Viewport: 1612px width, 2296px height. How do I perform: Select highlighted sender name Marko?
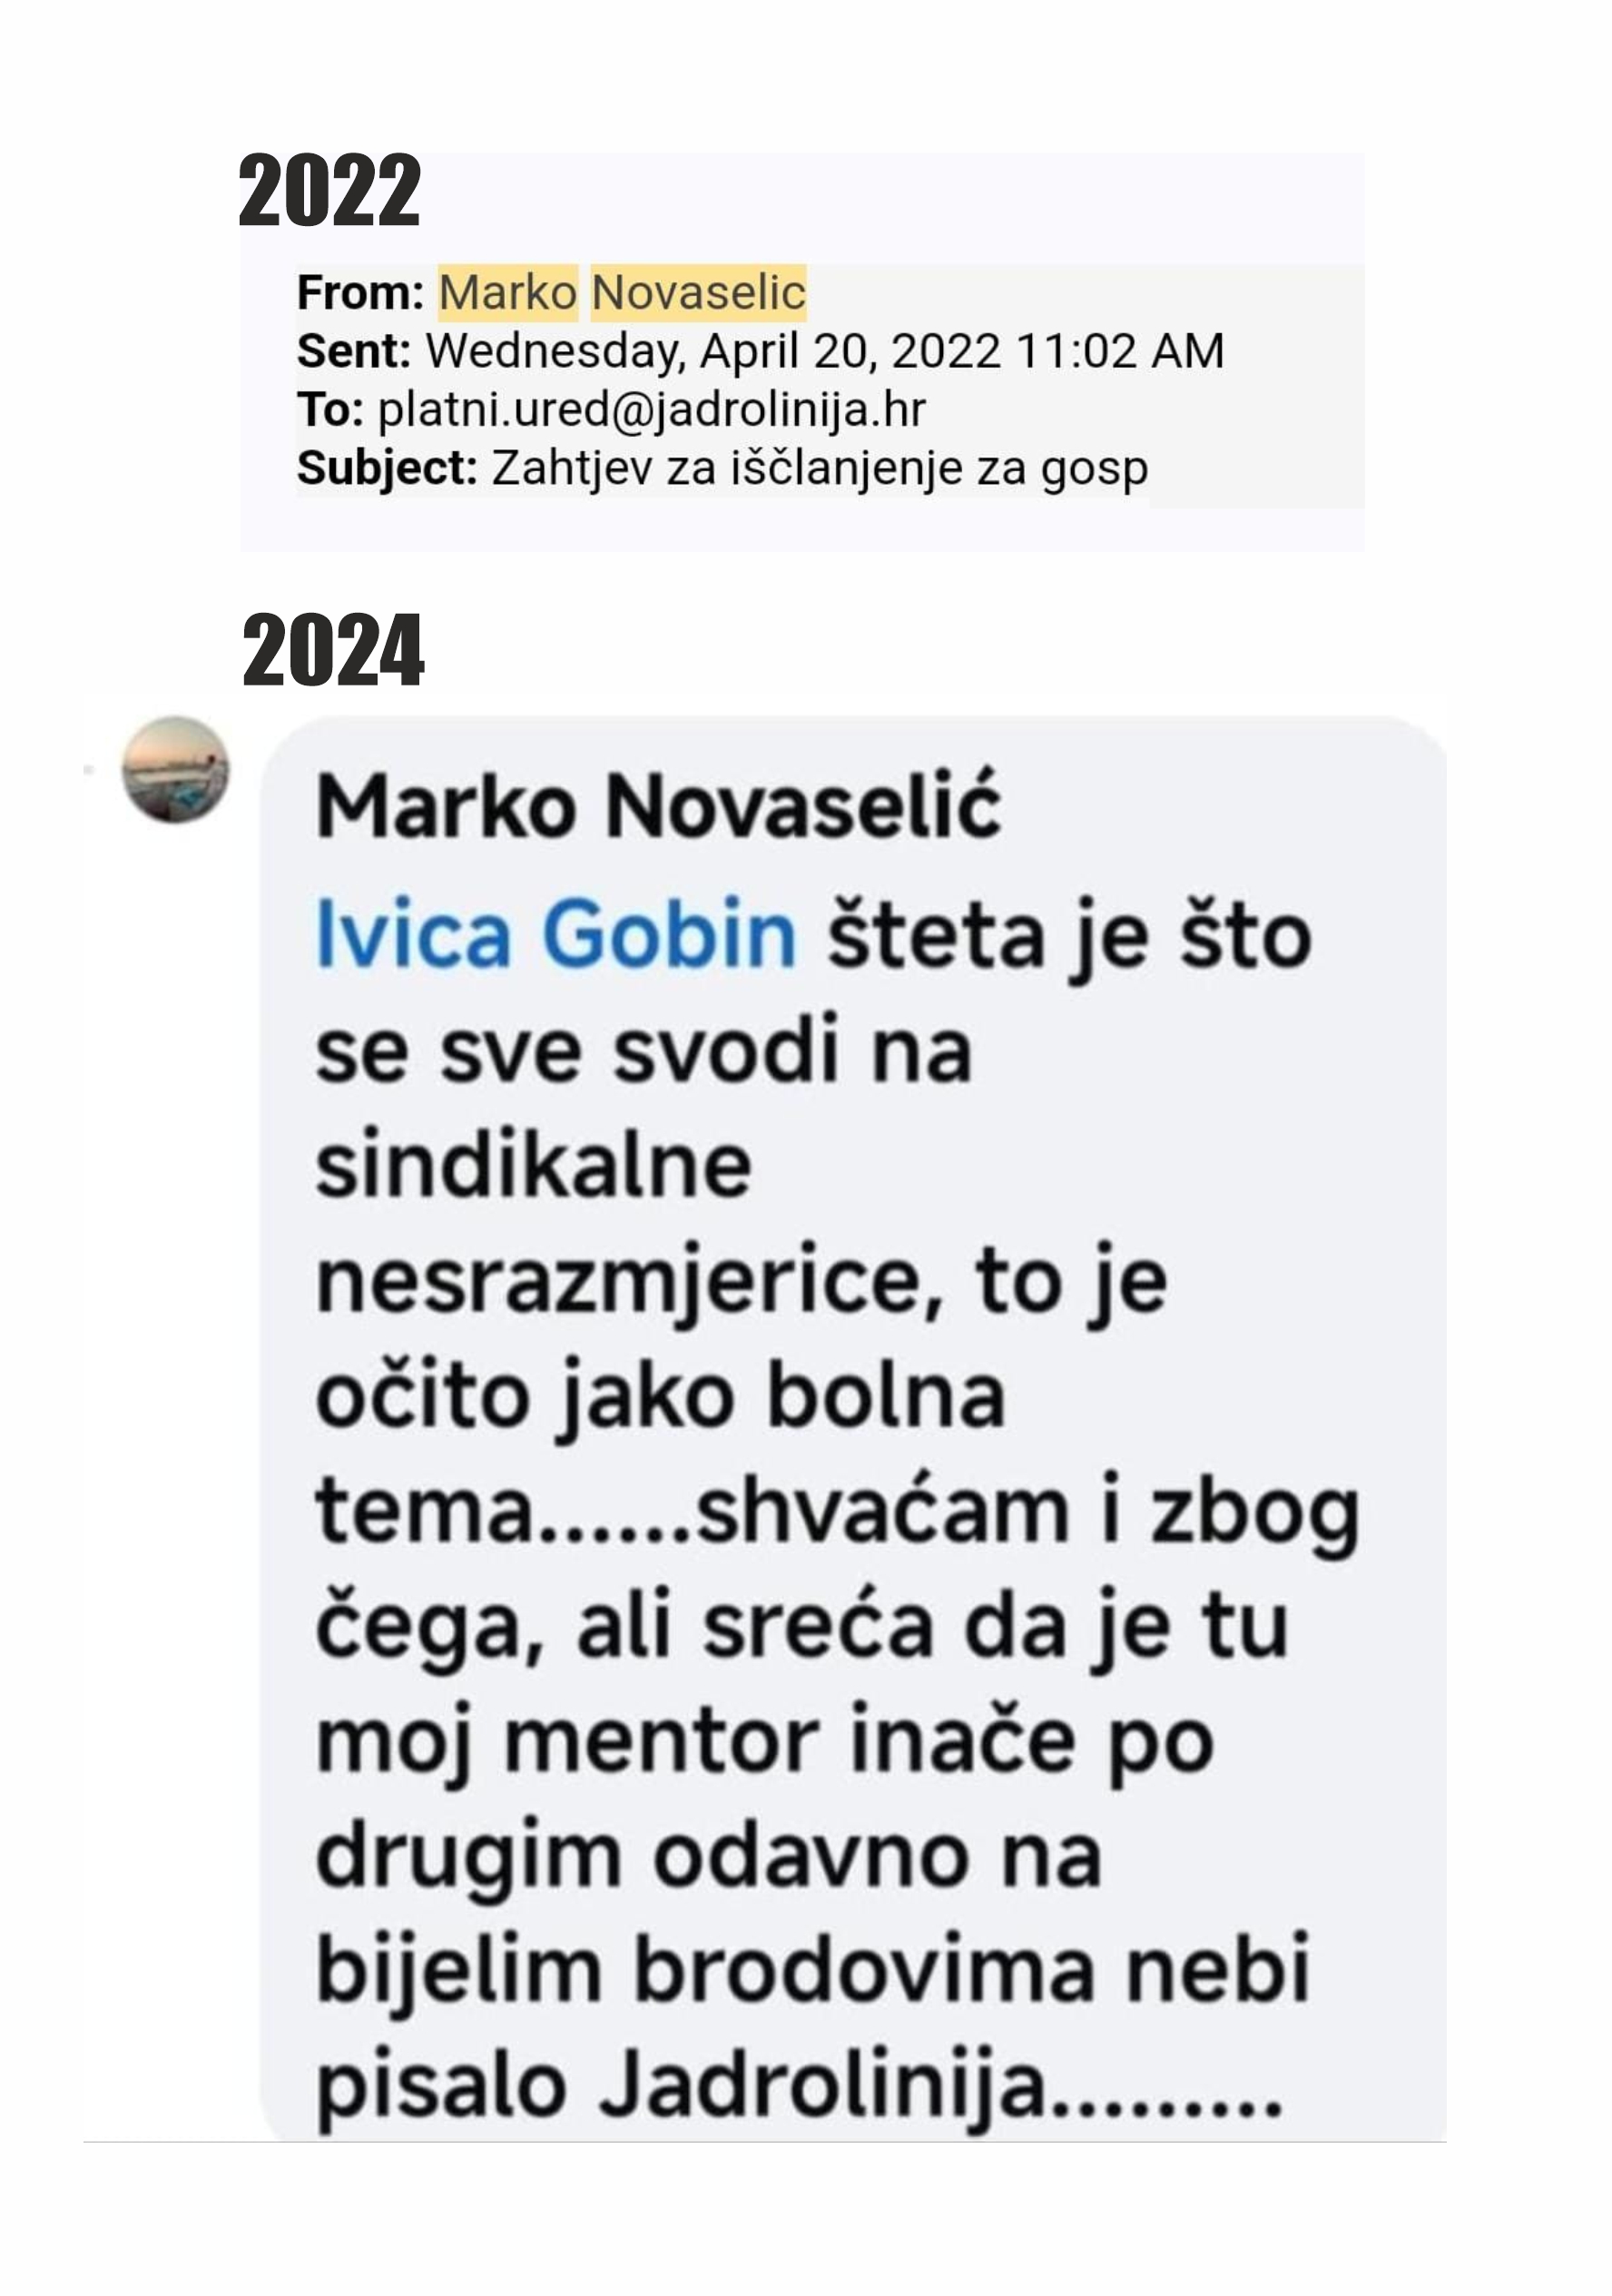(x=508, y=292)
